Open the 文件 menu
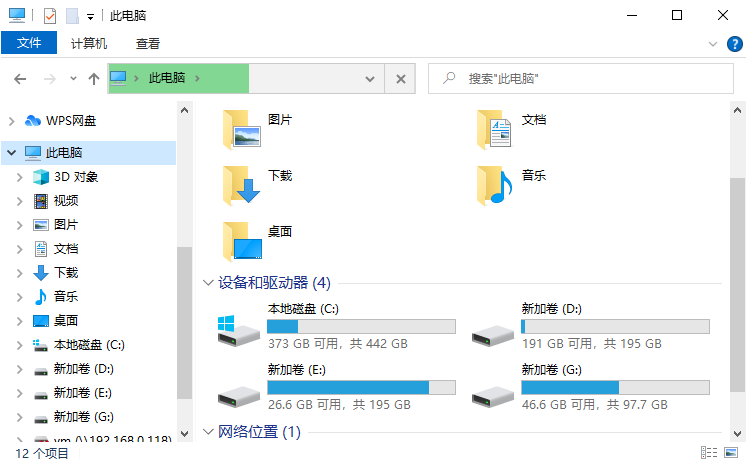 29,43
